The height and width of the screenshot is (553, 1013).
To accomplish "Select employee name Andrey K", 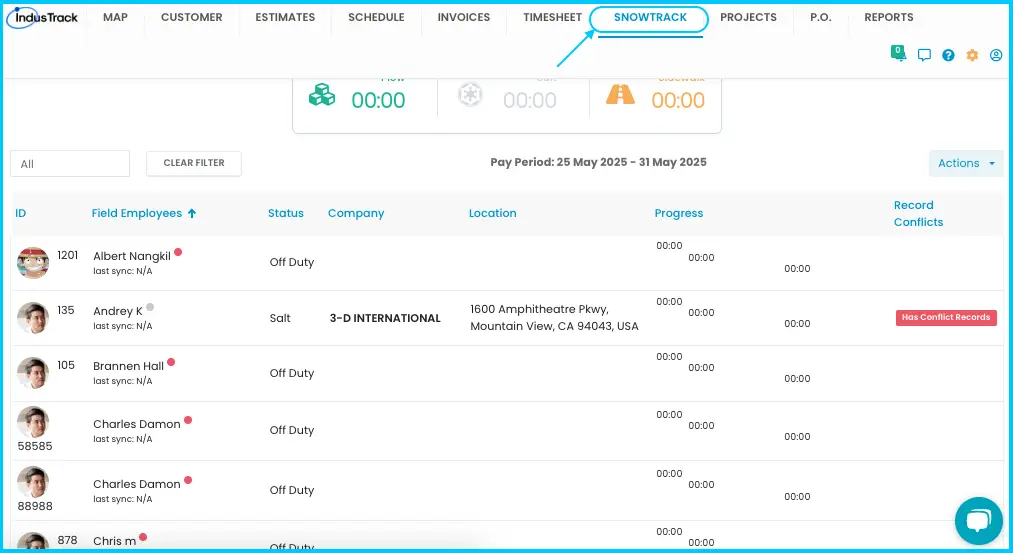I will (x=118, y=311).
